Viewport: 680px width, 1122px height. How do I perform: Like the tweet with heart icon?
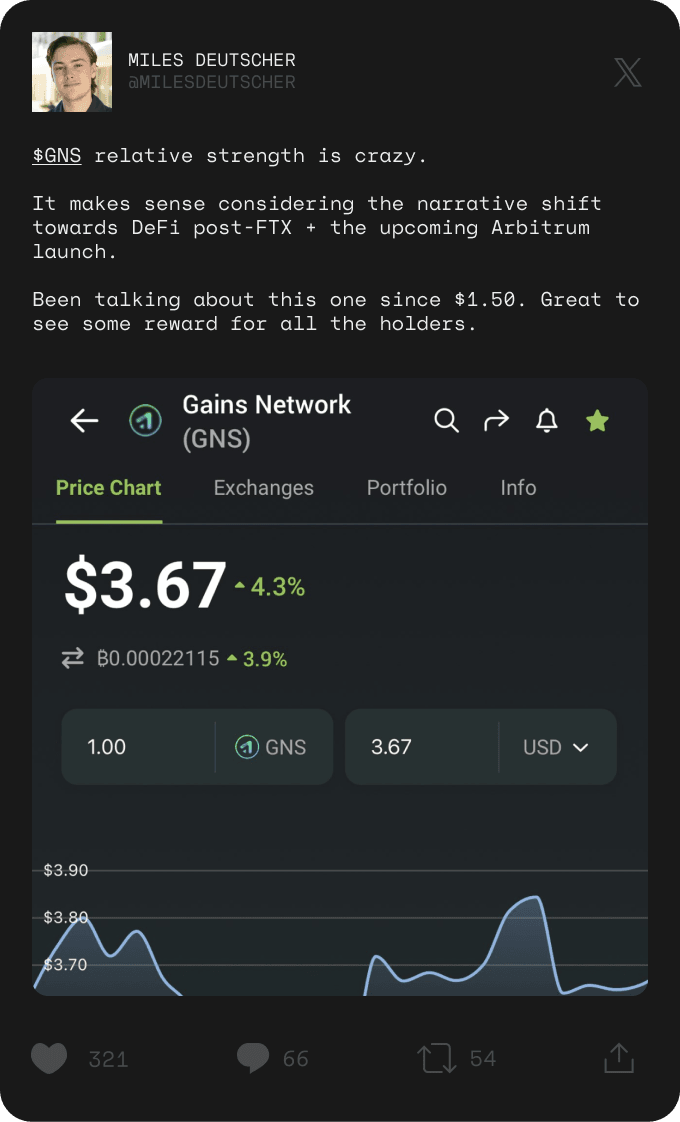coord(49,1058)
